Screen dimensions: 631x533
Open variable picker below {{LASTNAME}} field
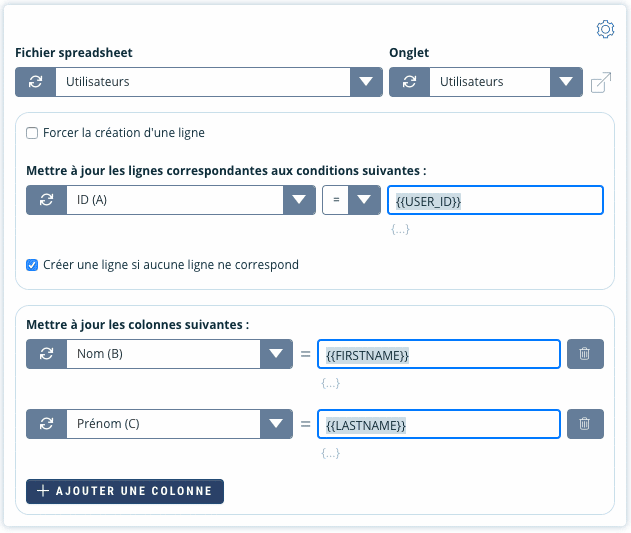point(330,453)
